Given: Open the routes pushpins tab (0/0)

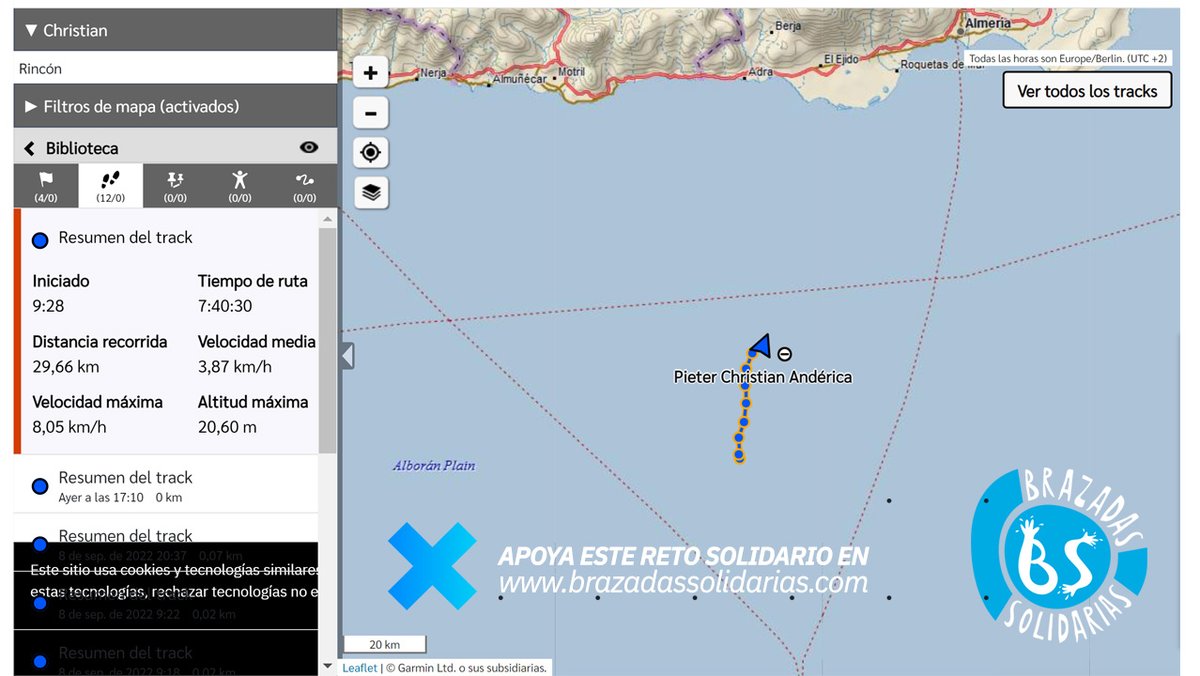Looking at the screenshot, I should coord(175,186).
